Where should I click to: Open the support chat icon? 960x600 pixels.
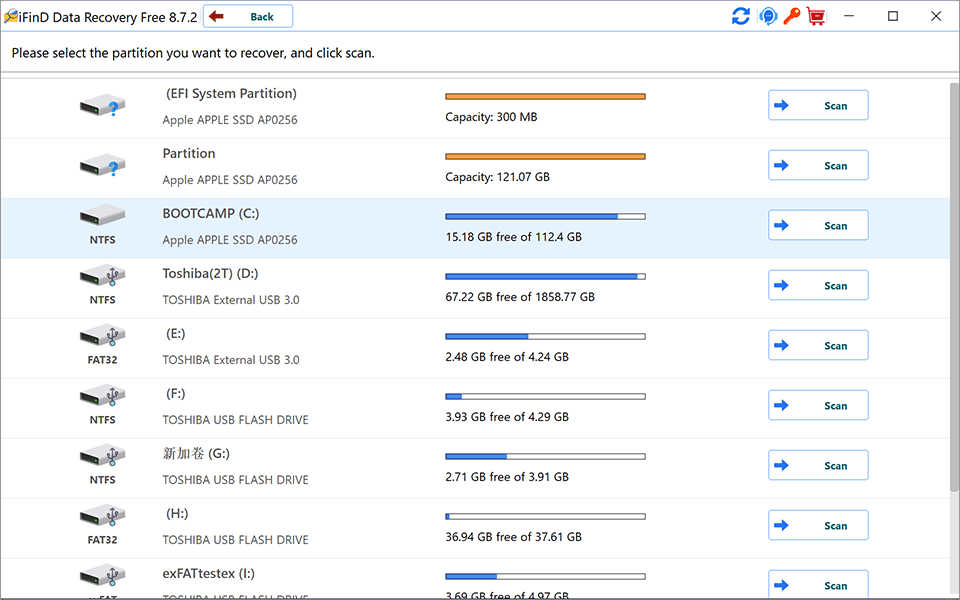coord(768,17)
